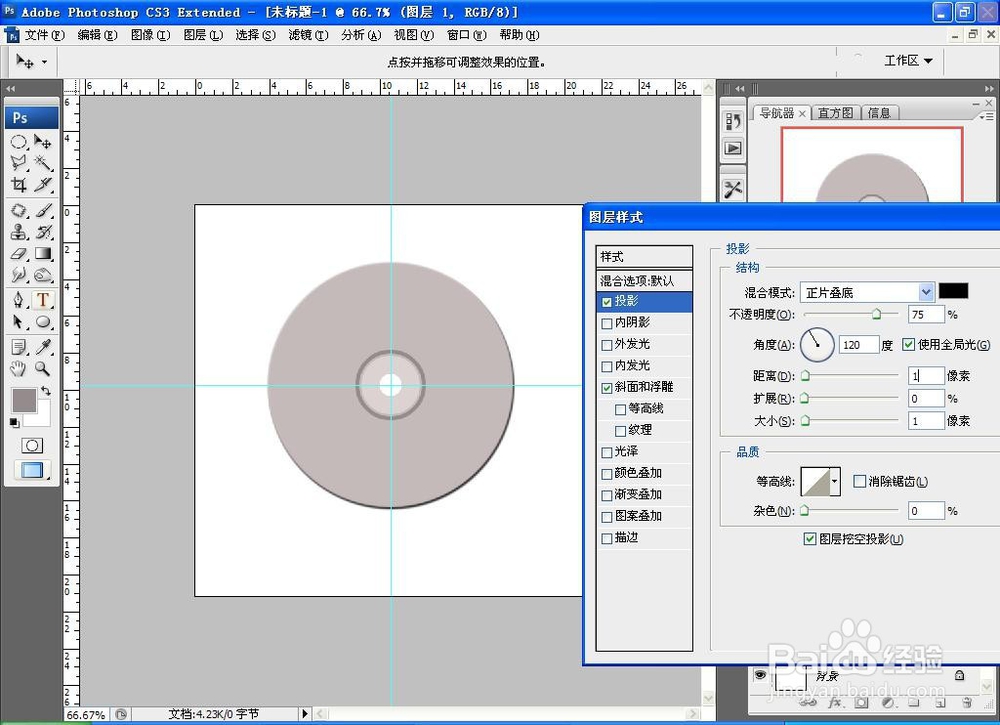
Task: Open the 视图 View menu
Action: pos(413,35)
